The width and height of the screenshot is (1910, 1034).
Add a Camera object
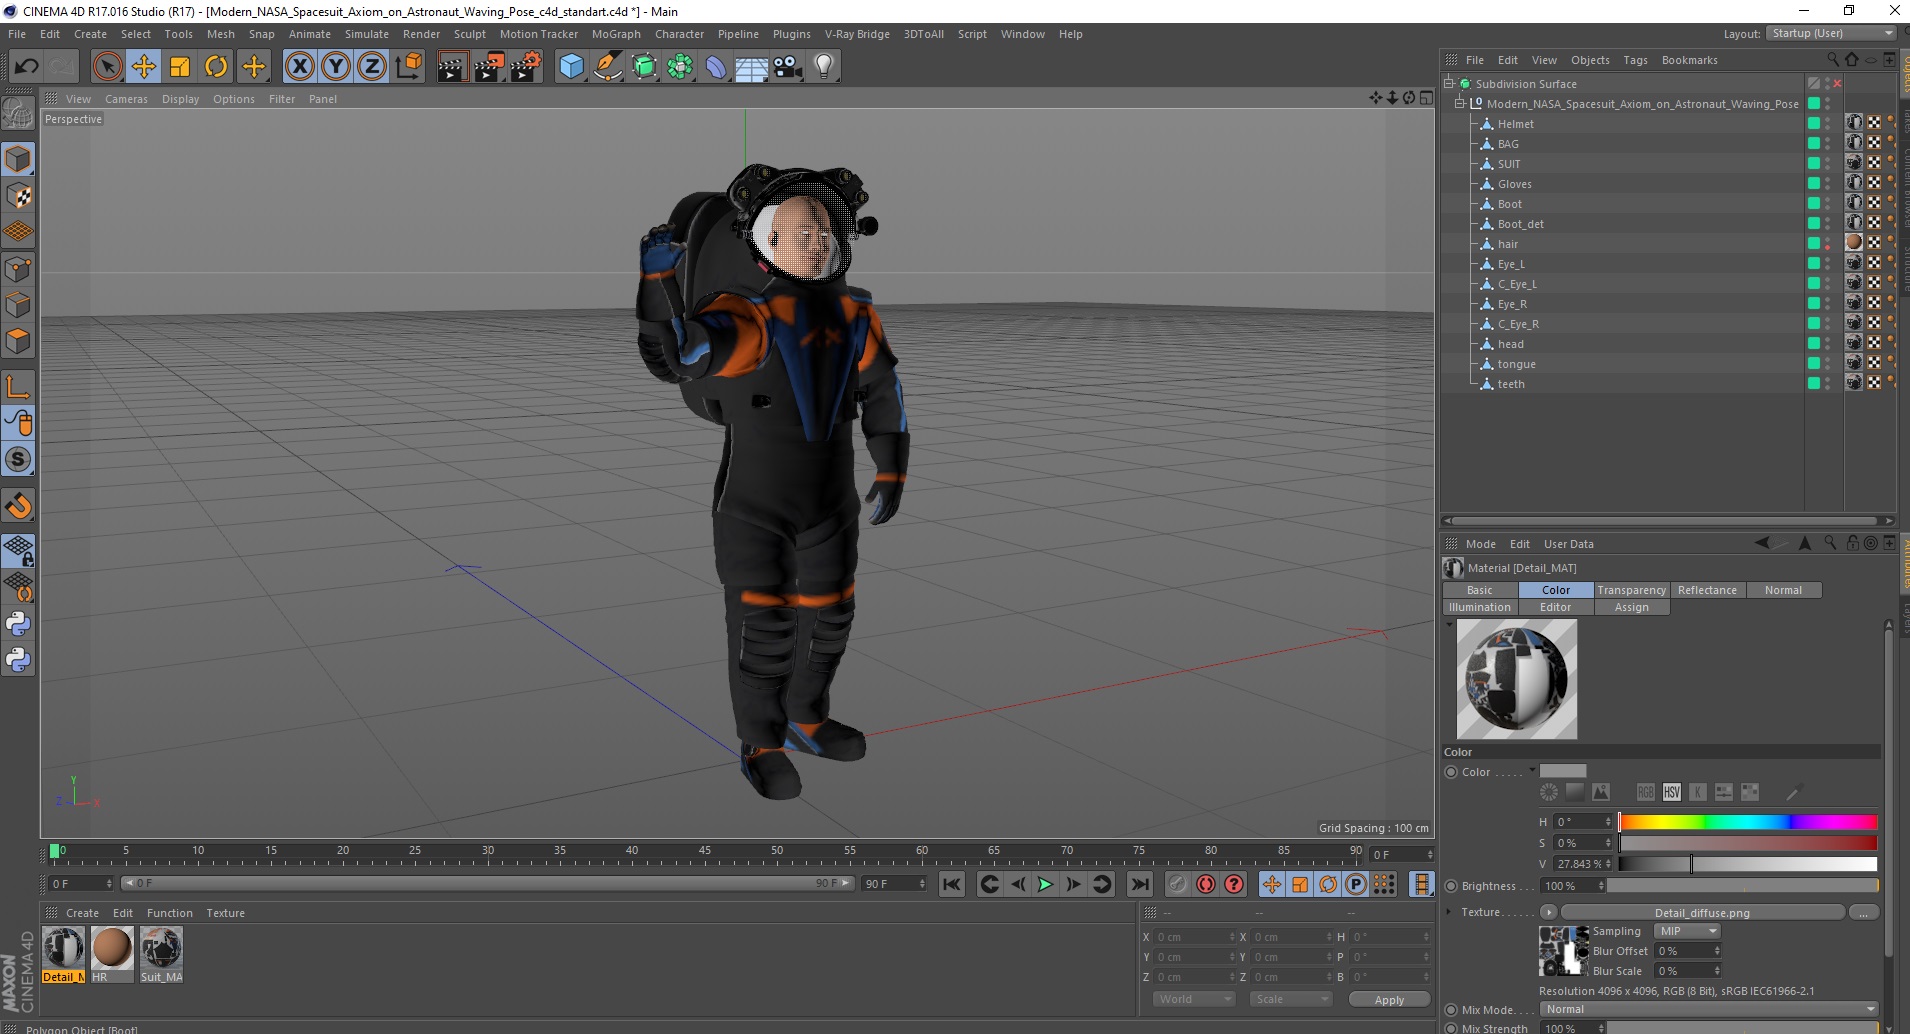point(788,67)
